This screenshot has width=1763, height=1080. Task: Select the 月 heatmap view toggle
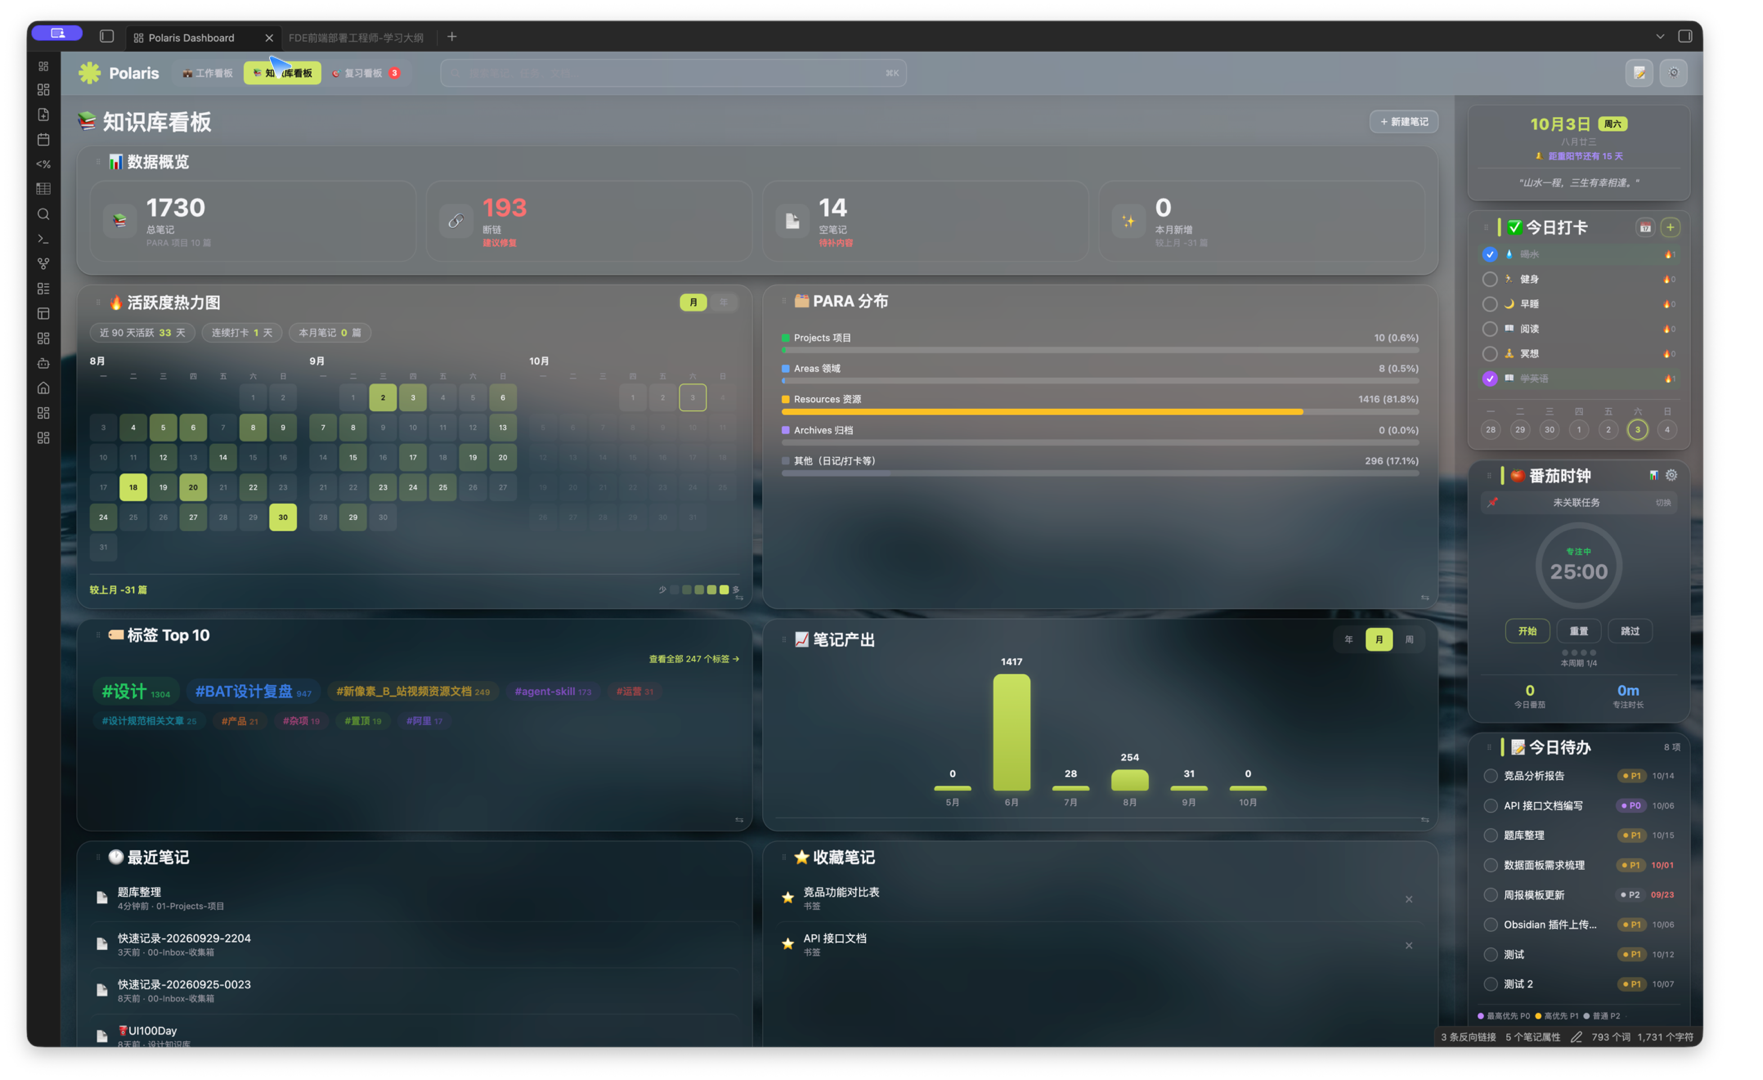[693, 302]
